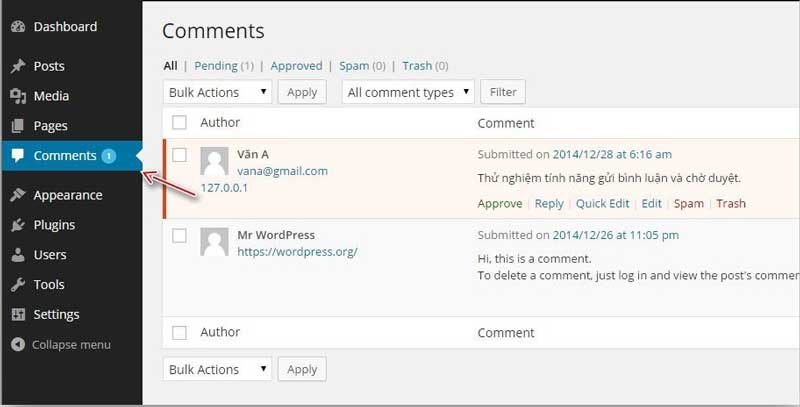Click the Posts pushpin icon
This screenshot has width=800, height=407.
(x=17, y=66)
